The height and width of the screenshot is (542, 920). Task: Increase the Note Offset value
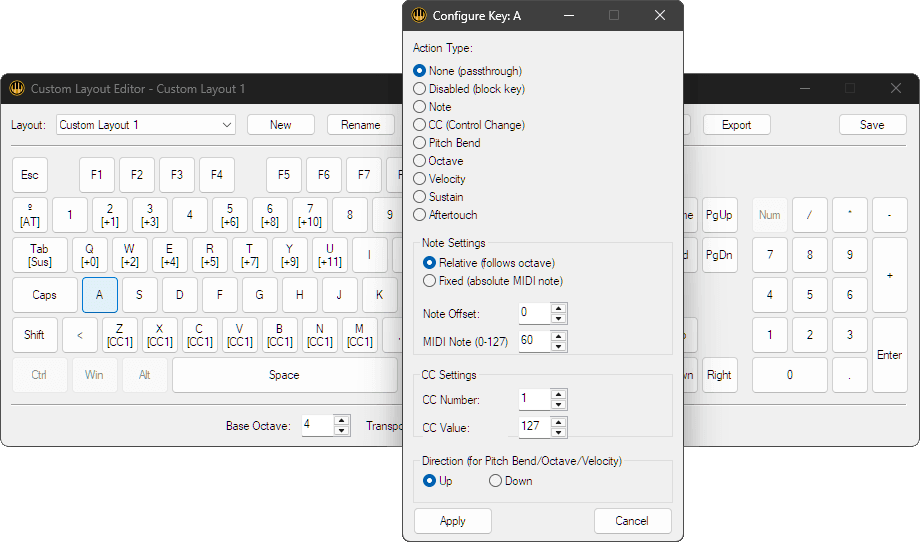tap(559, 309)
